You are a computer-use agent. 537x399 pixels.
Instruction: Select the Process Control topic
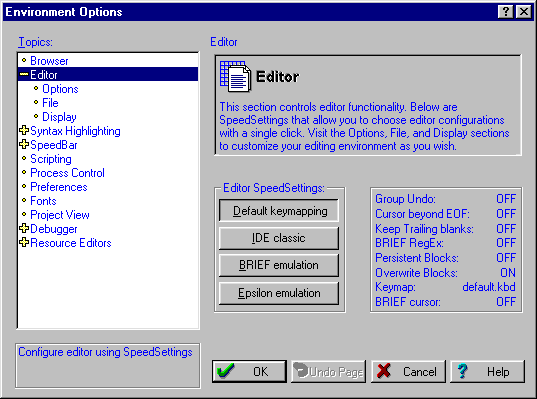pyautogui.click(x=67, y=173)
